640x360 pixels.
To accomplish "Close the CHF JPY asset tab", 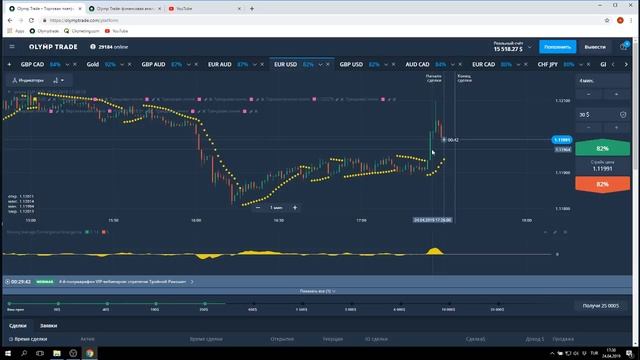I will coord(588,64).
